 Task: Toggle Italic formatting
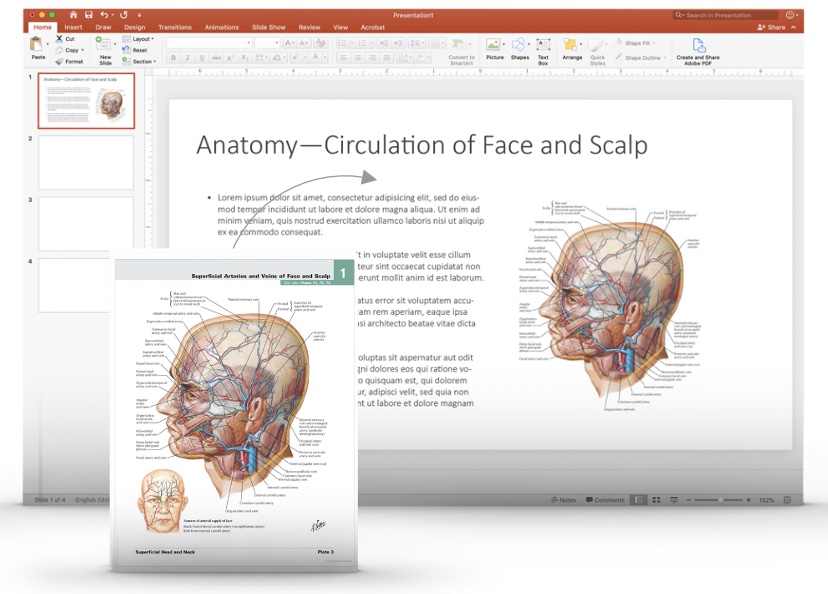[187, 58]
